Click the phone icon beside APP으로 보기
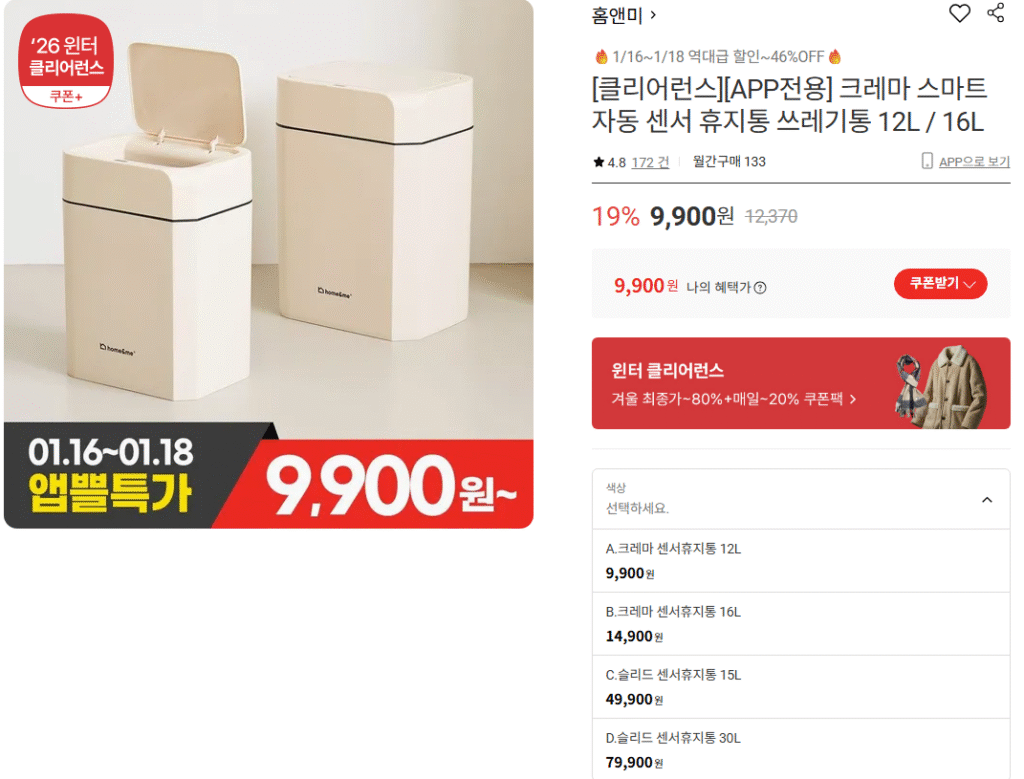 point(927,161)
